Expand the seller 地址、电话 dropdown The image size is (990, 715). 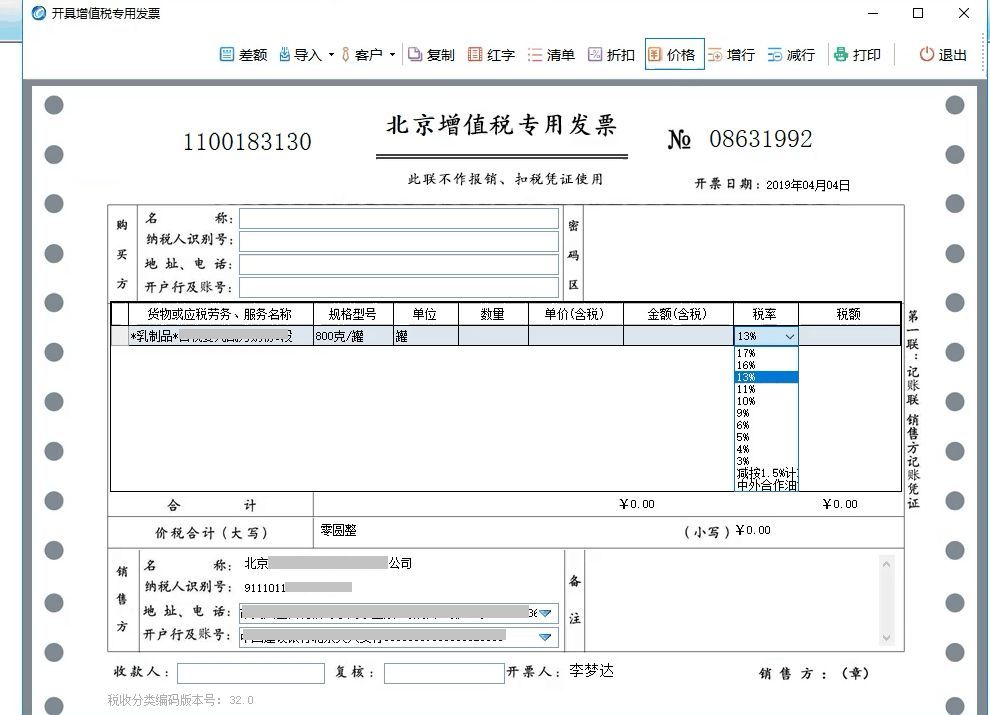coord(546,613)
